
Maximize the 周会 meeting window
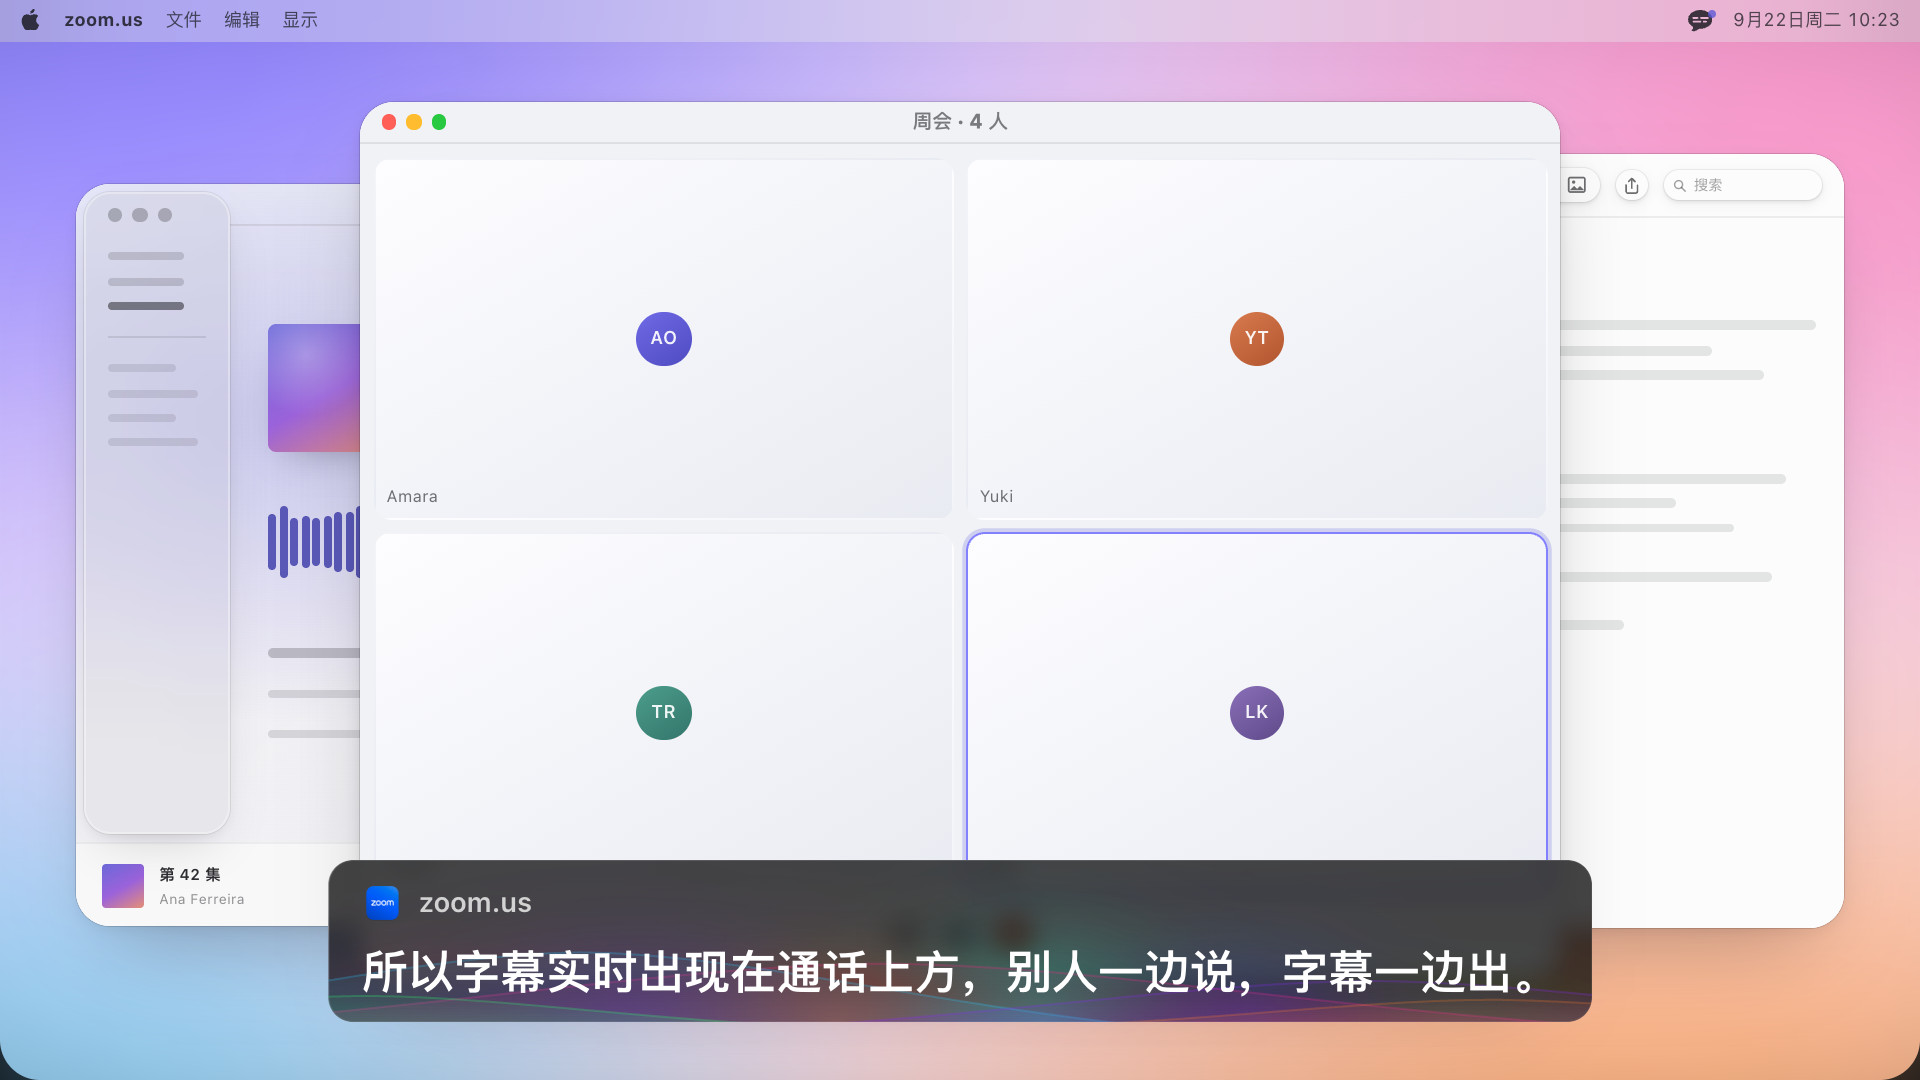click(439, 122)
